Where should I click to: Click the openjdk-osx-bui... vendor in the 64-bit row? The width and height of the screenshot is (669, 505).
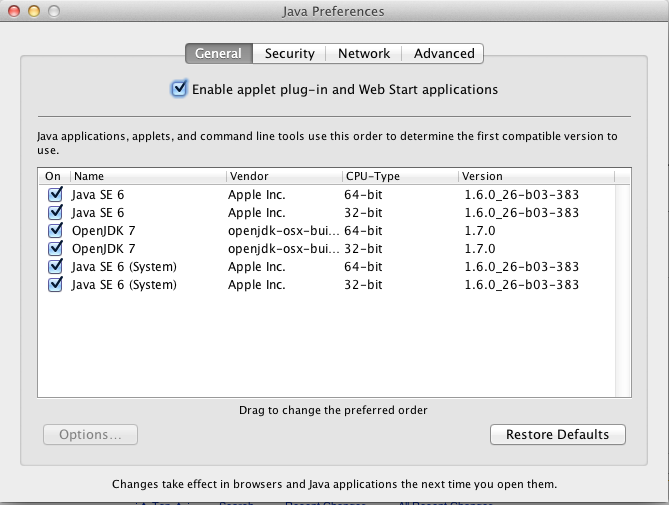[283, 231]
